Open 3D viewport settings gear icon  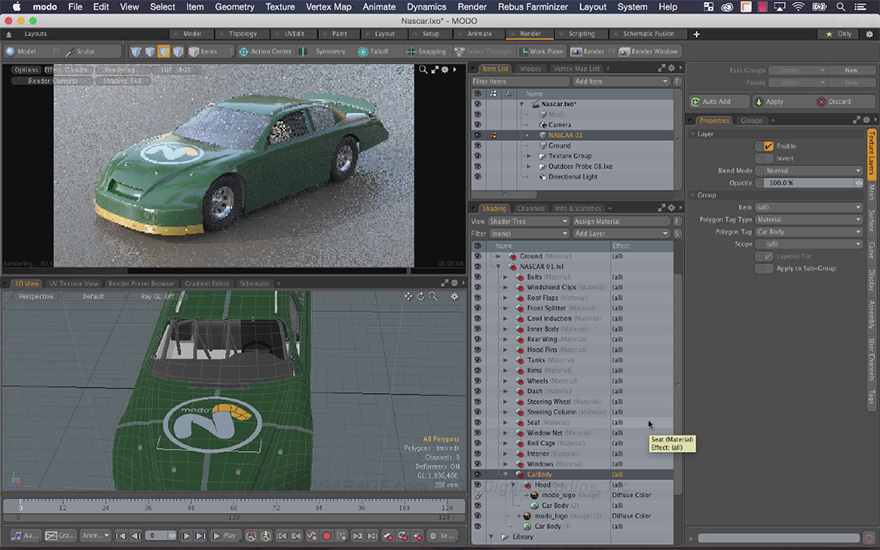(454, 296)
